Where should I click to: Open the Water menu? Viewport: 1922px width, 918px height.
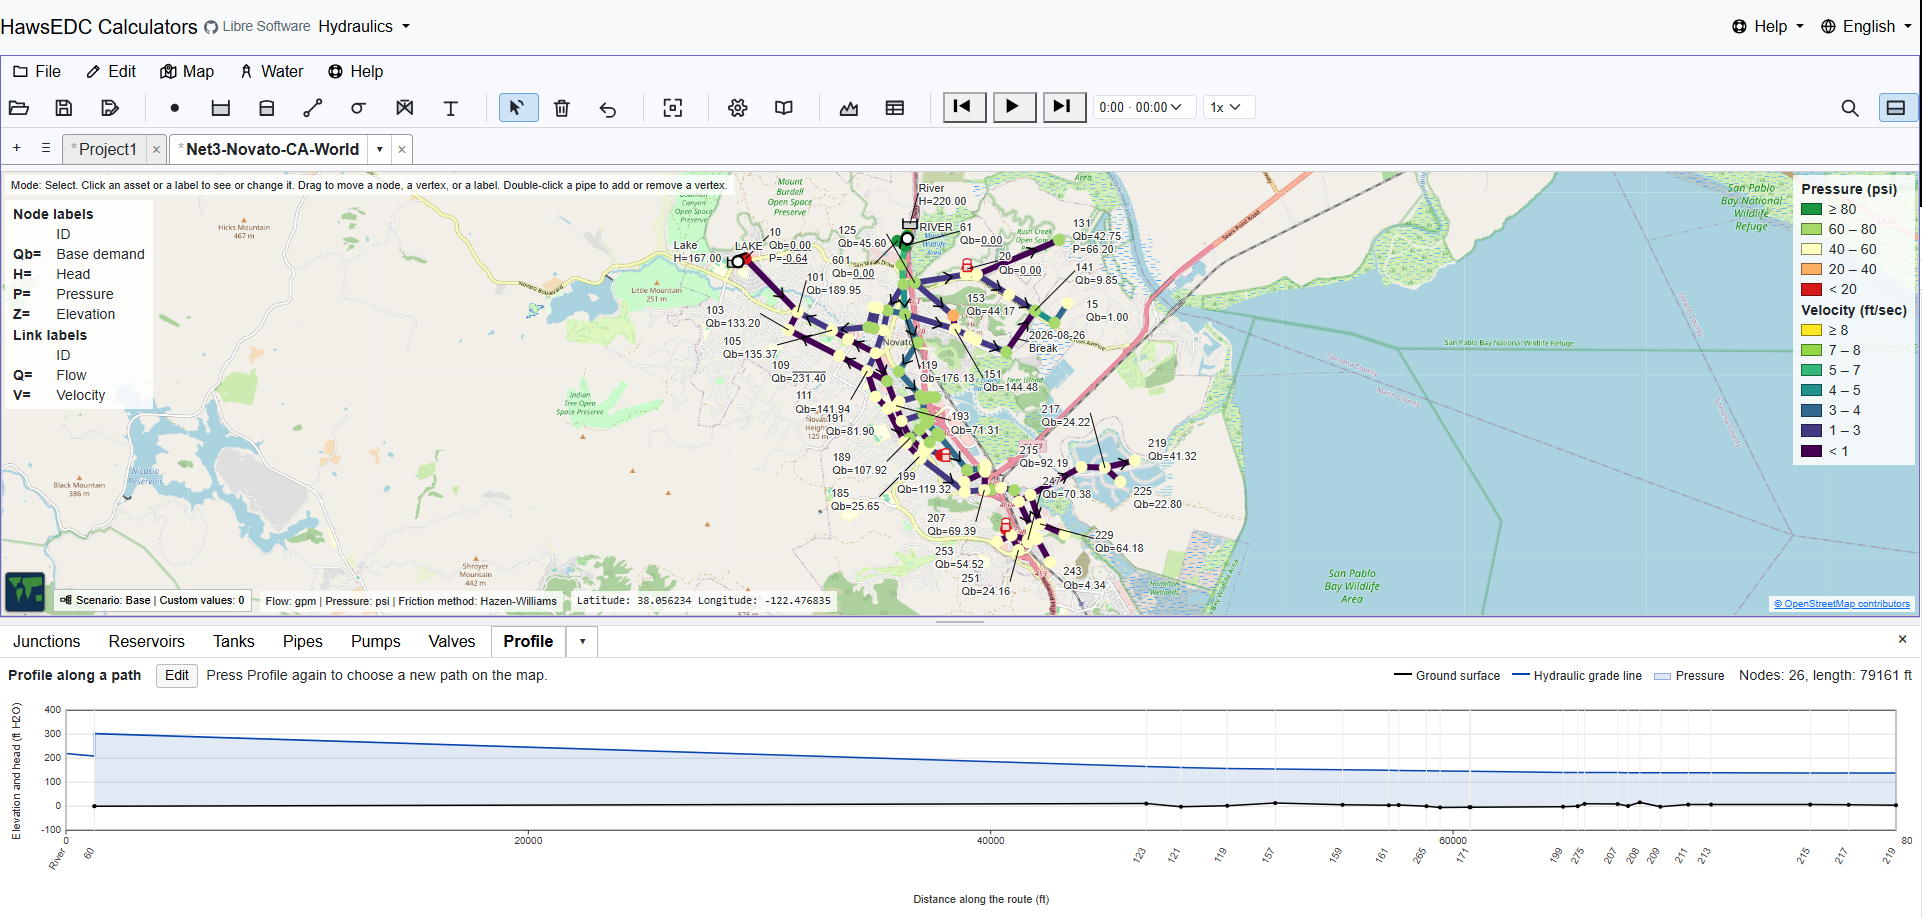(272, 72)
